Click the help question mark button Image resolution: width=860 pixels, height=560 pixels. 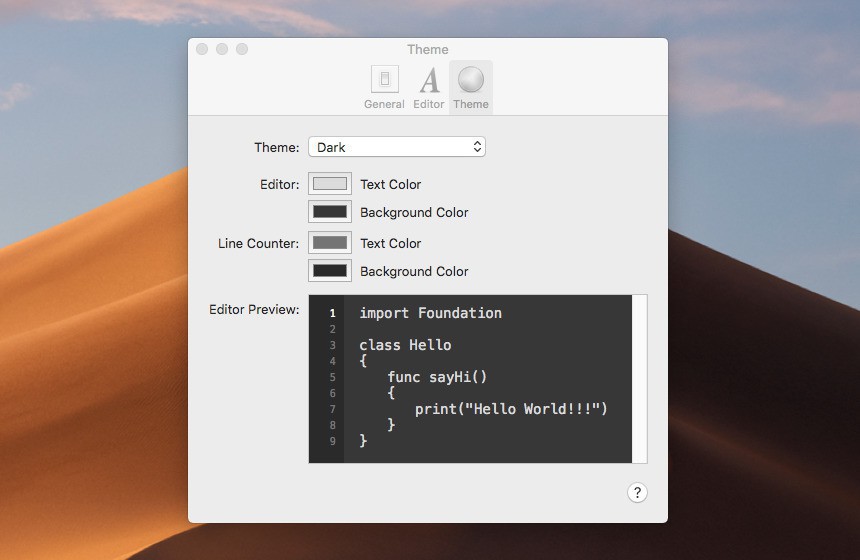click(x=637, y=492)
